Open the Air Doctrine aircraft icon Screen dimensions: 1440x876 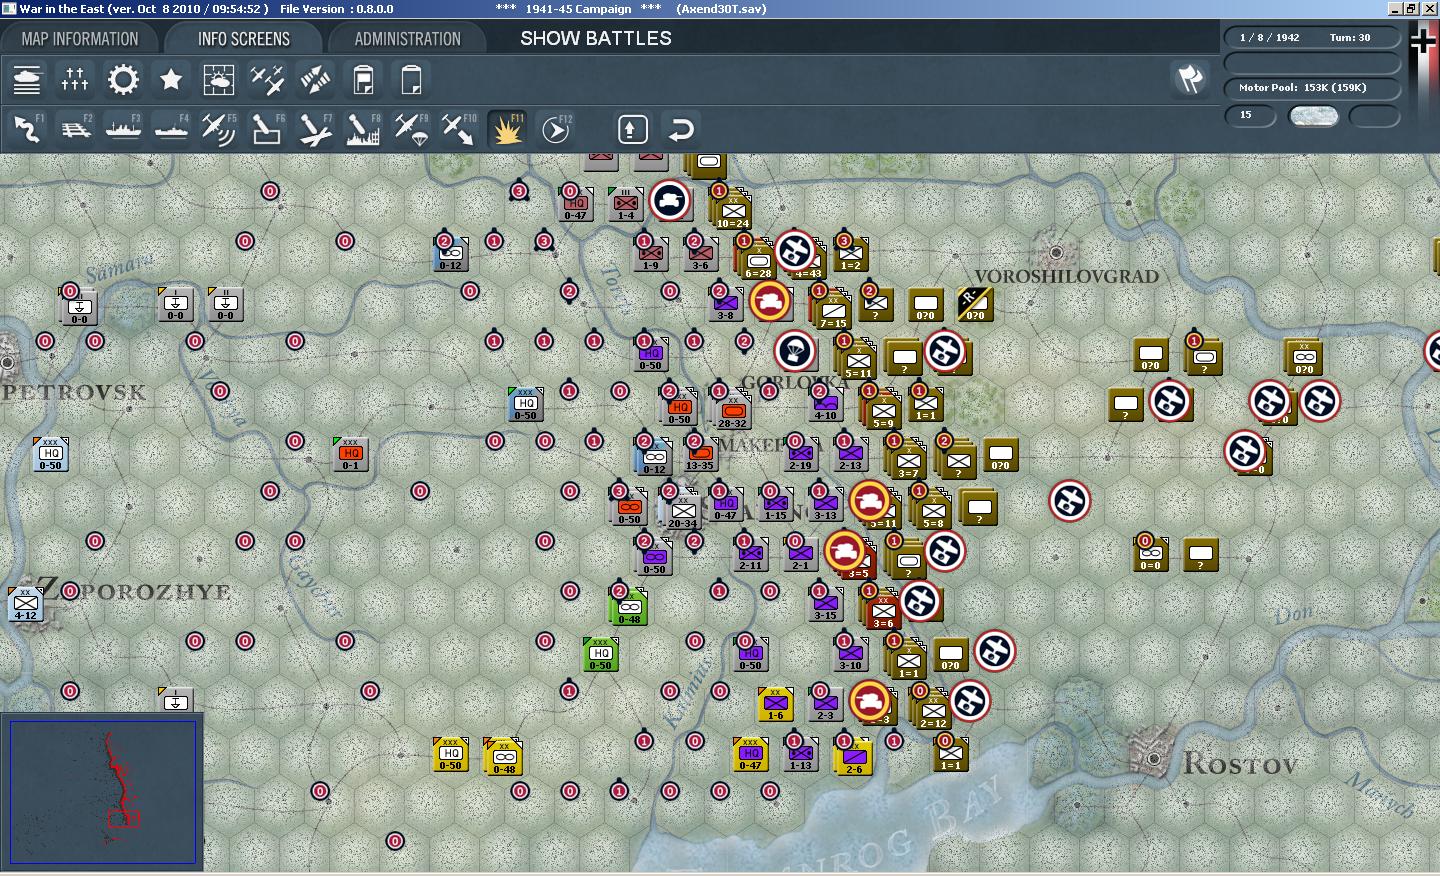pos(267,79)
